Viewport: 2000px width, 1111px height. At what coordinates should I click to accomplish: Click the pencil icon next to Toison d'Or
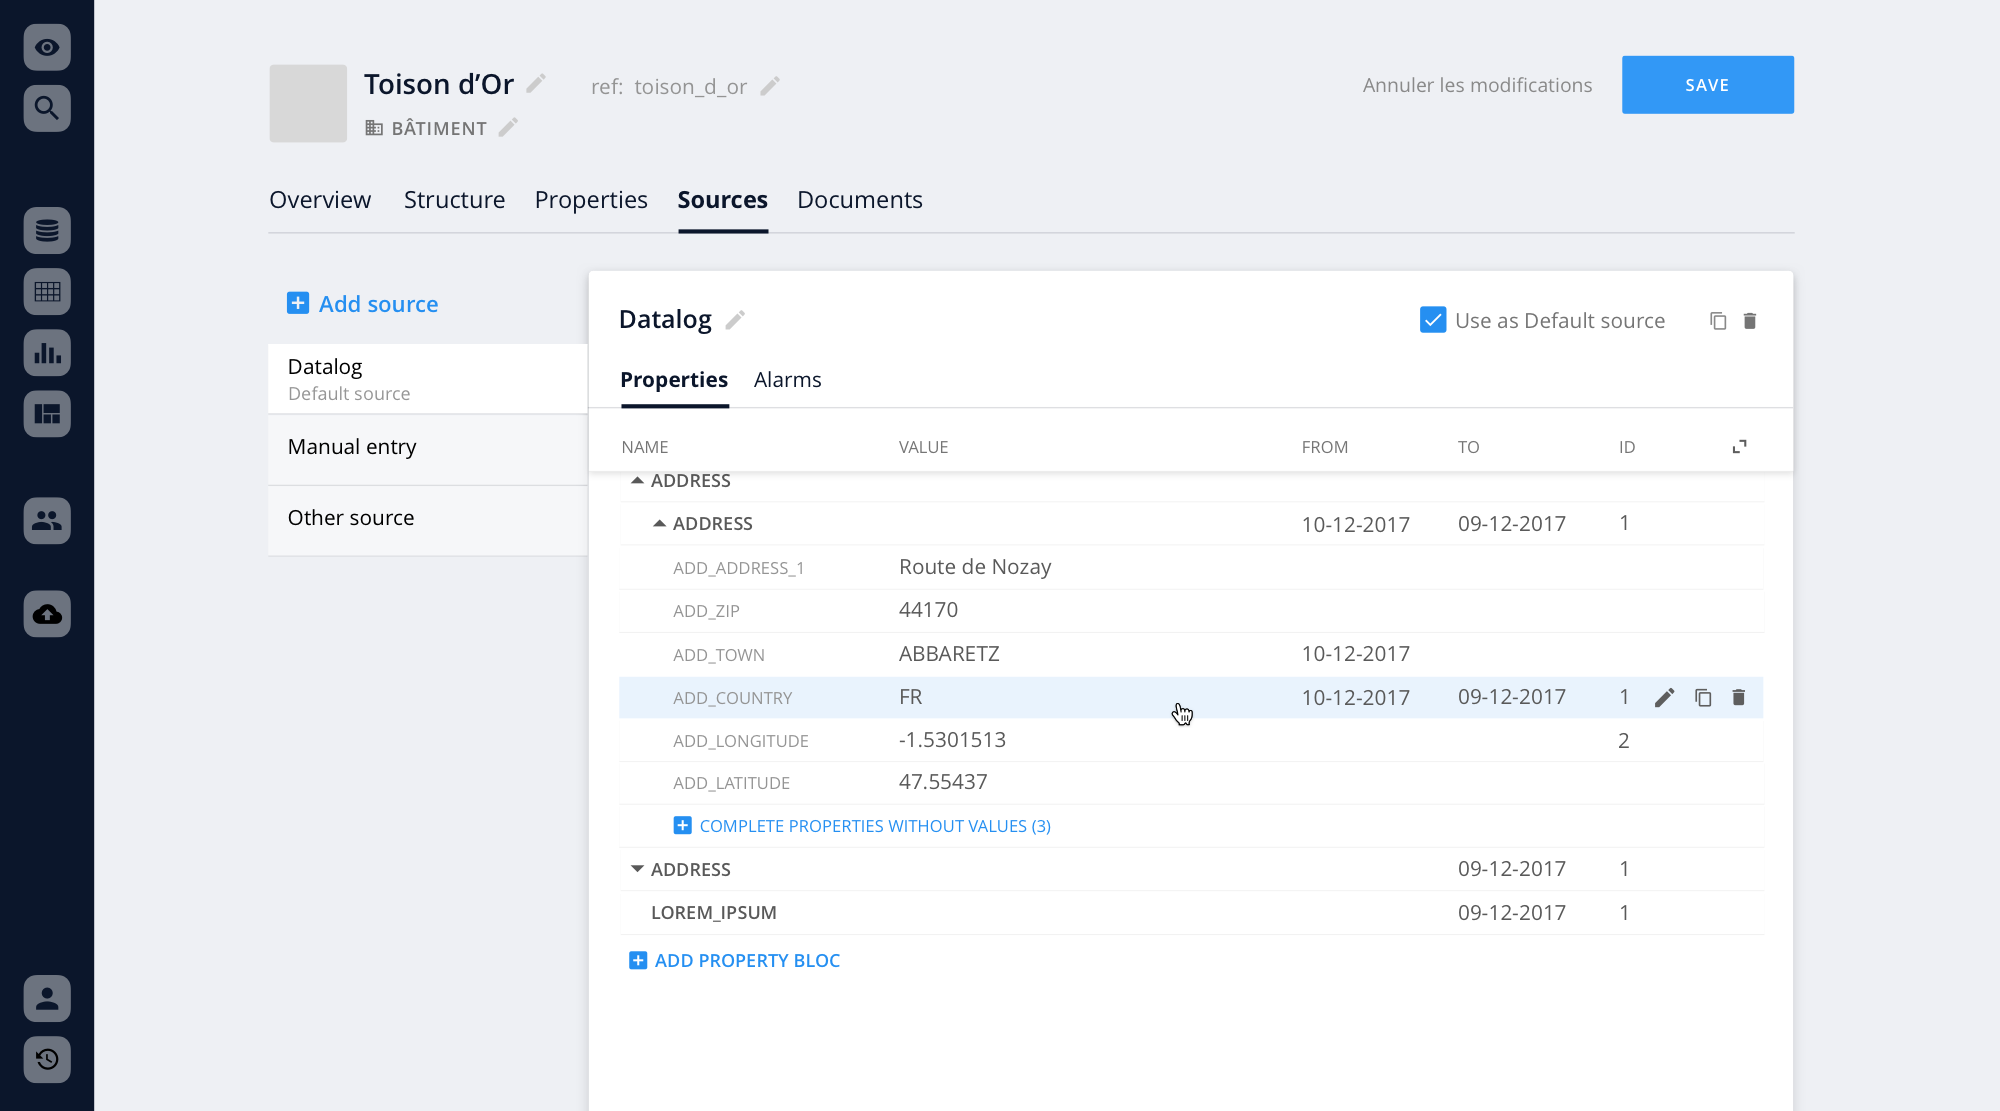(x=536, y=84)
